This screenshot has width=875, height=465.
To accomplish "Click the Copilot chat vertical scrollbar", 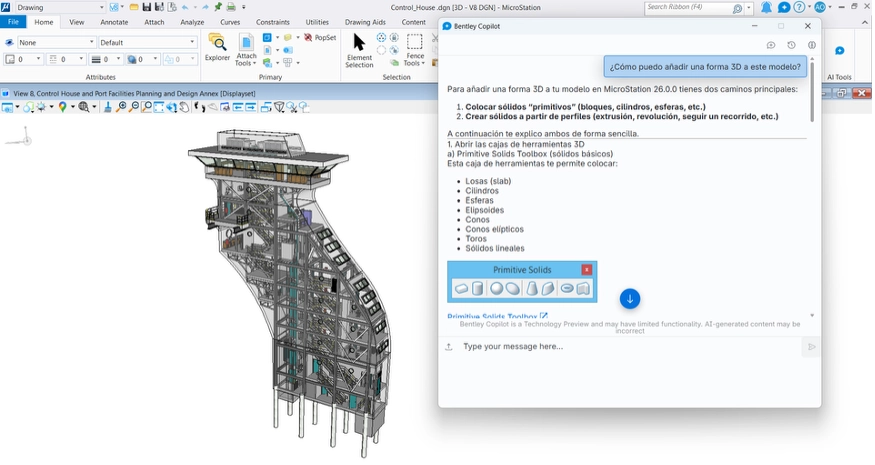I will click(x=812, y=92).
